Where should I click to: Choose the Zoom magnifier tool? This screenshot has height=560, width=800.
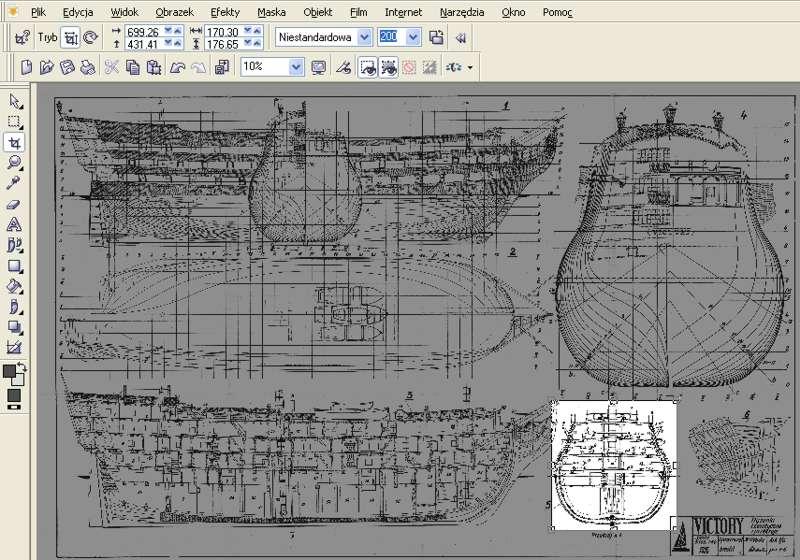(14, 163)
